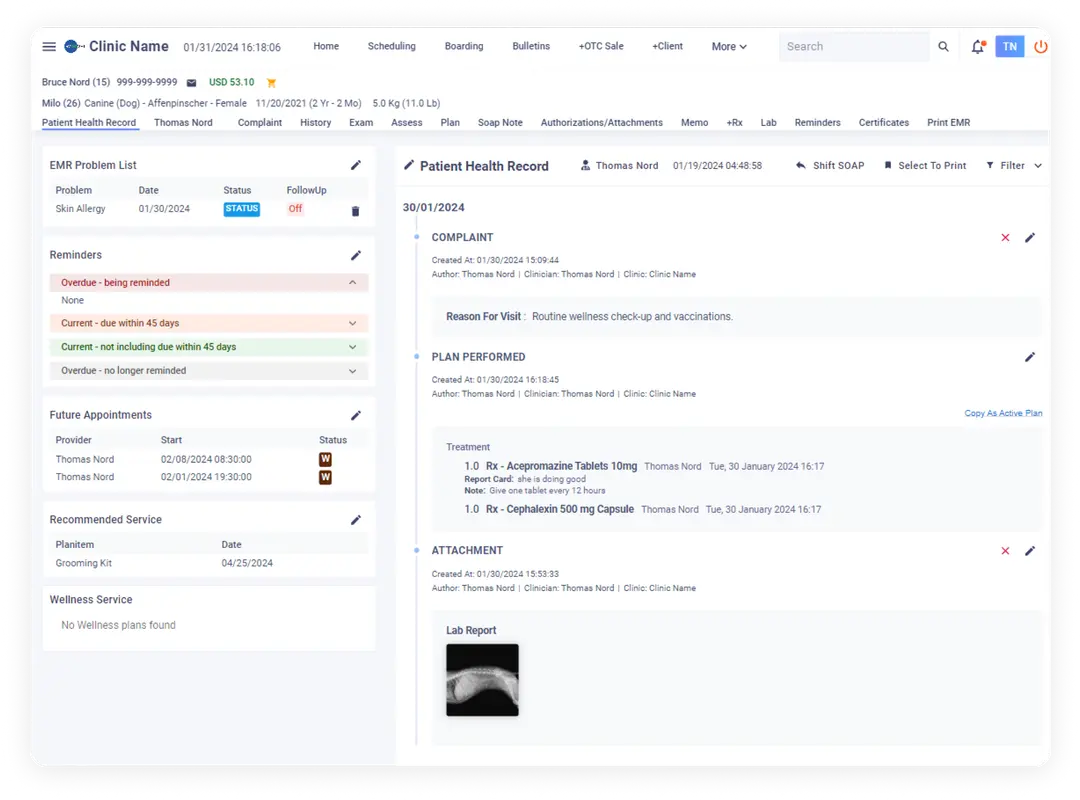Delete the Skin Allergy problem via trash icon
Viewport: 1080px width, 800px height.
355,209
